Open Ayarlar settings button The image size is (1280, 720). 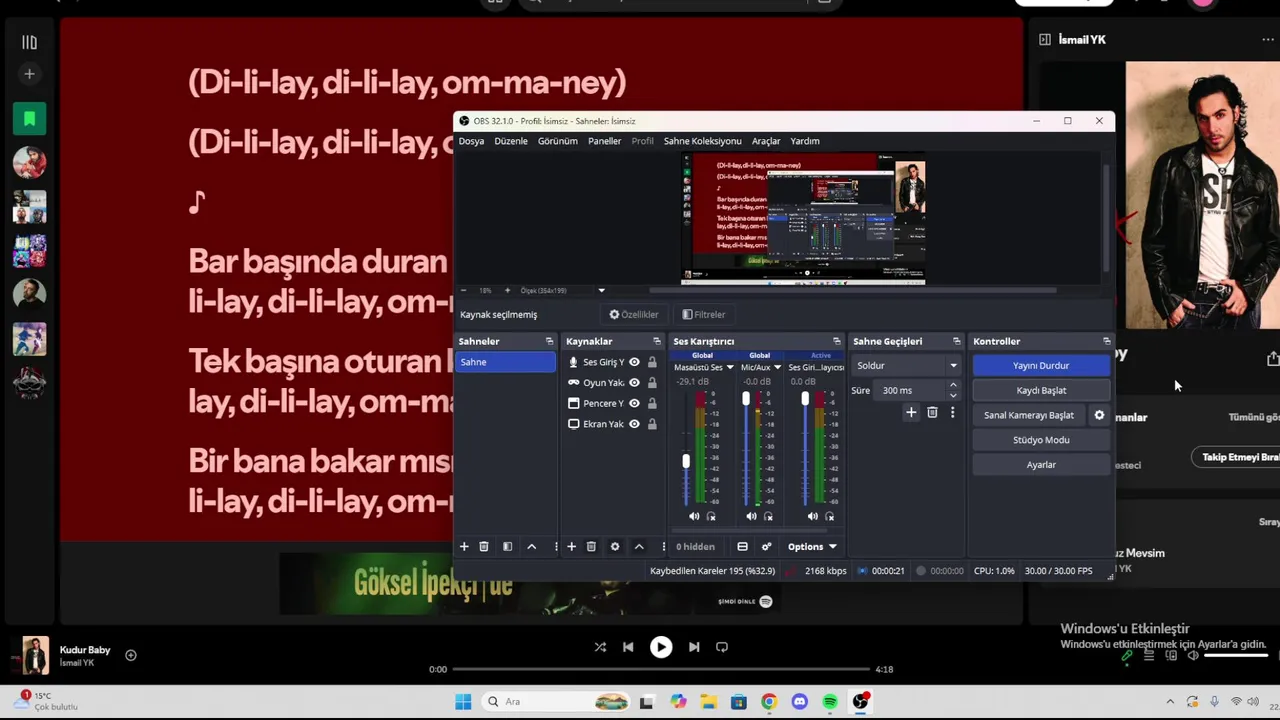(1041, 465)
